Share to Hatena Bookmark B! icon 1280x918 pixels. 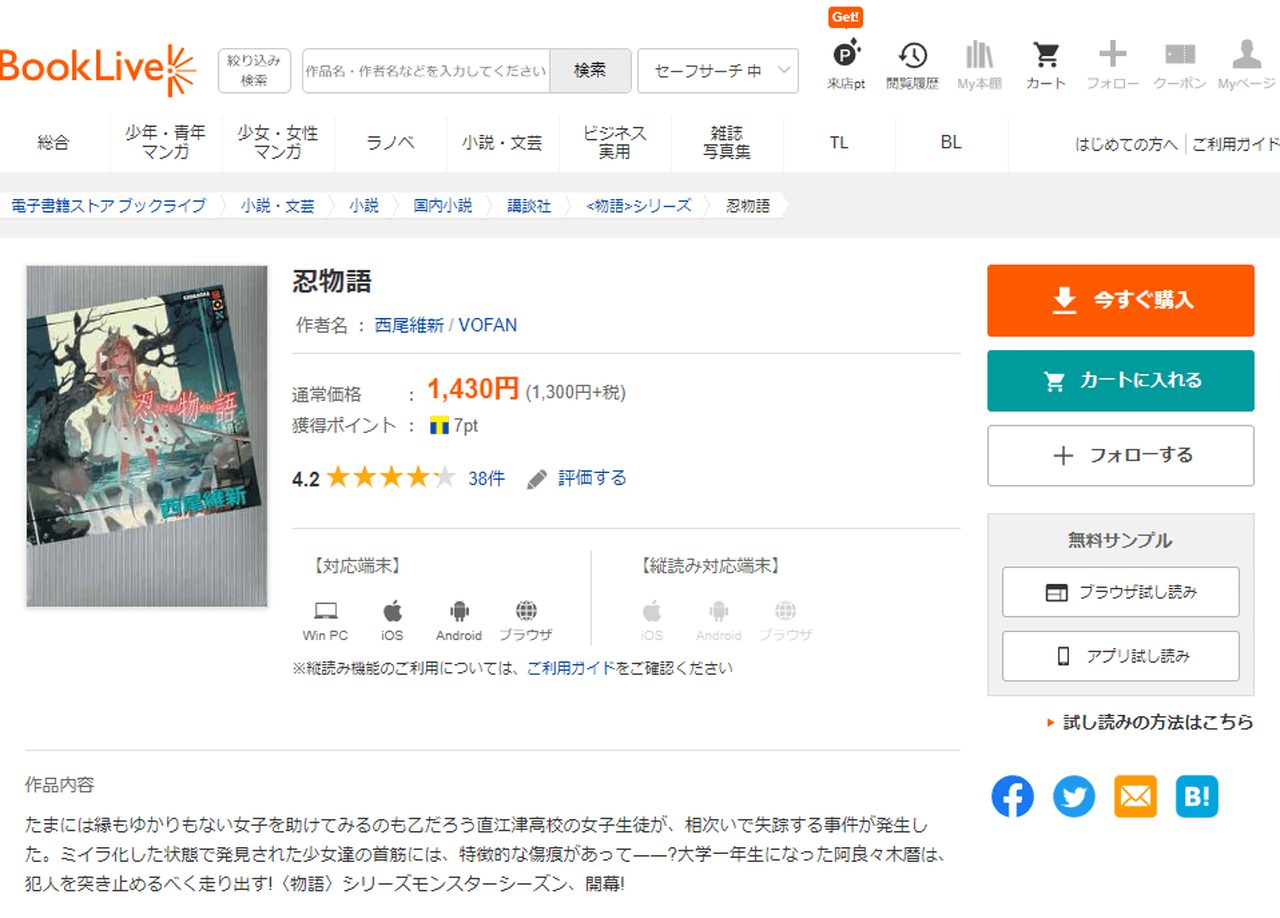click(x=1197, y=797)
